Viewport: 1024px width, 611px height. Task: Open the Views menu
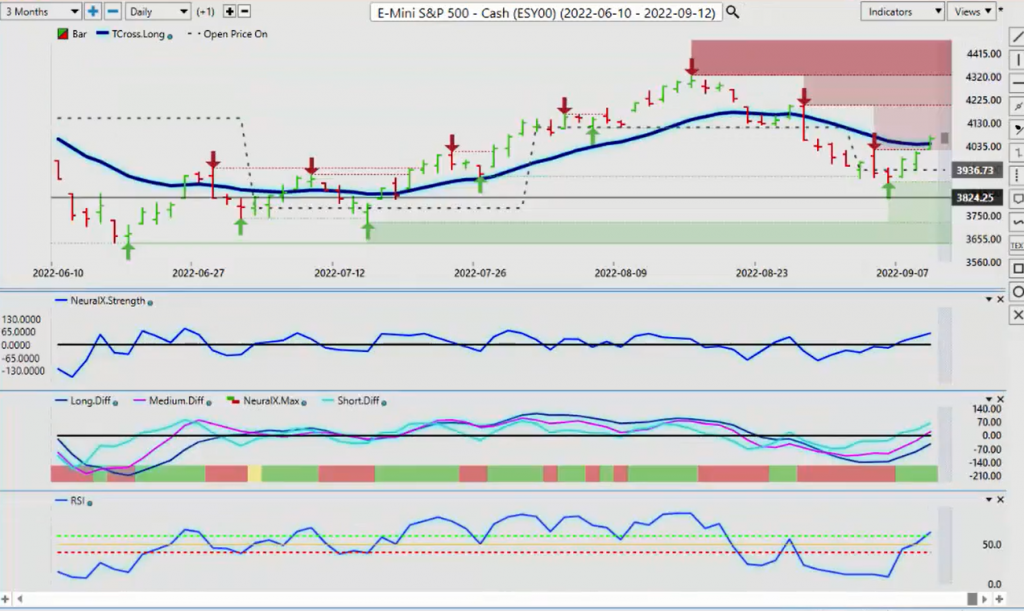pyautogui.click(x=971, y=11)
